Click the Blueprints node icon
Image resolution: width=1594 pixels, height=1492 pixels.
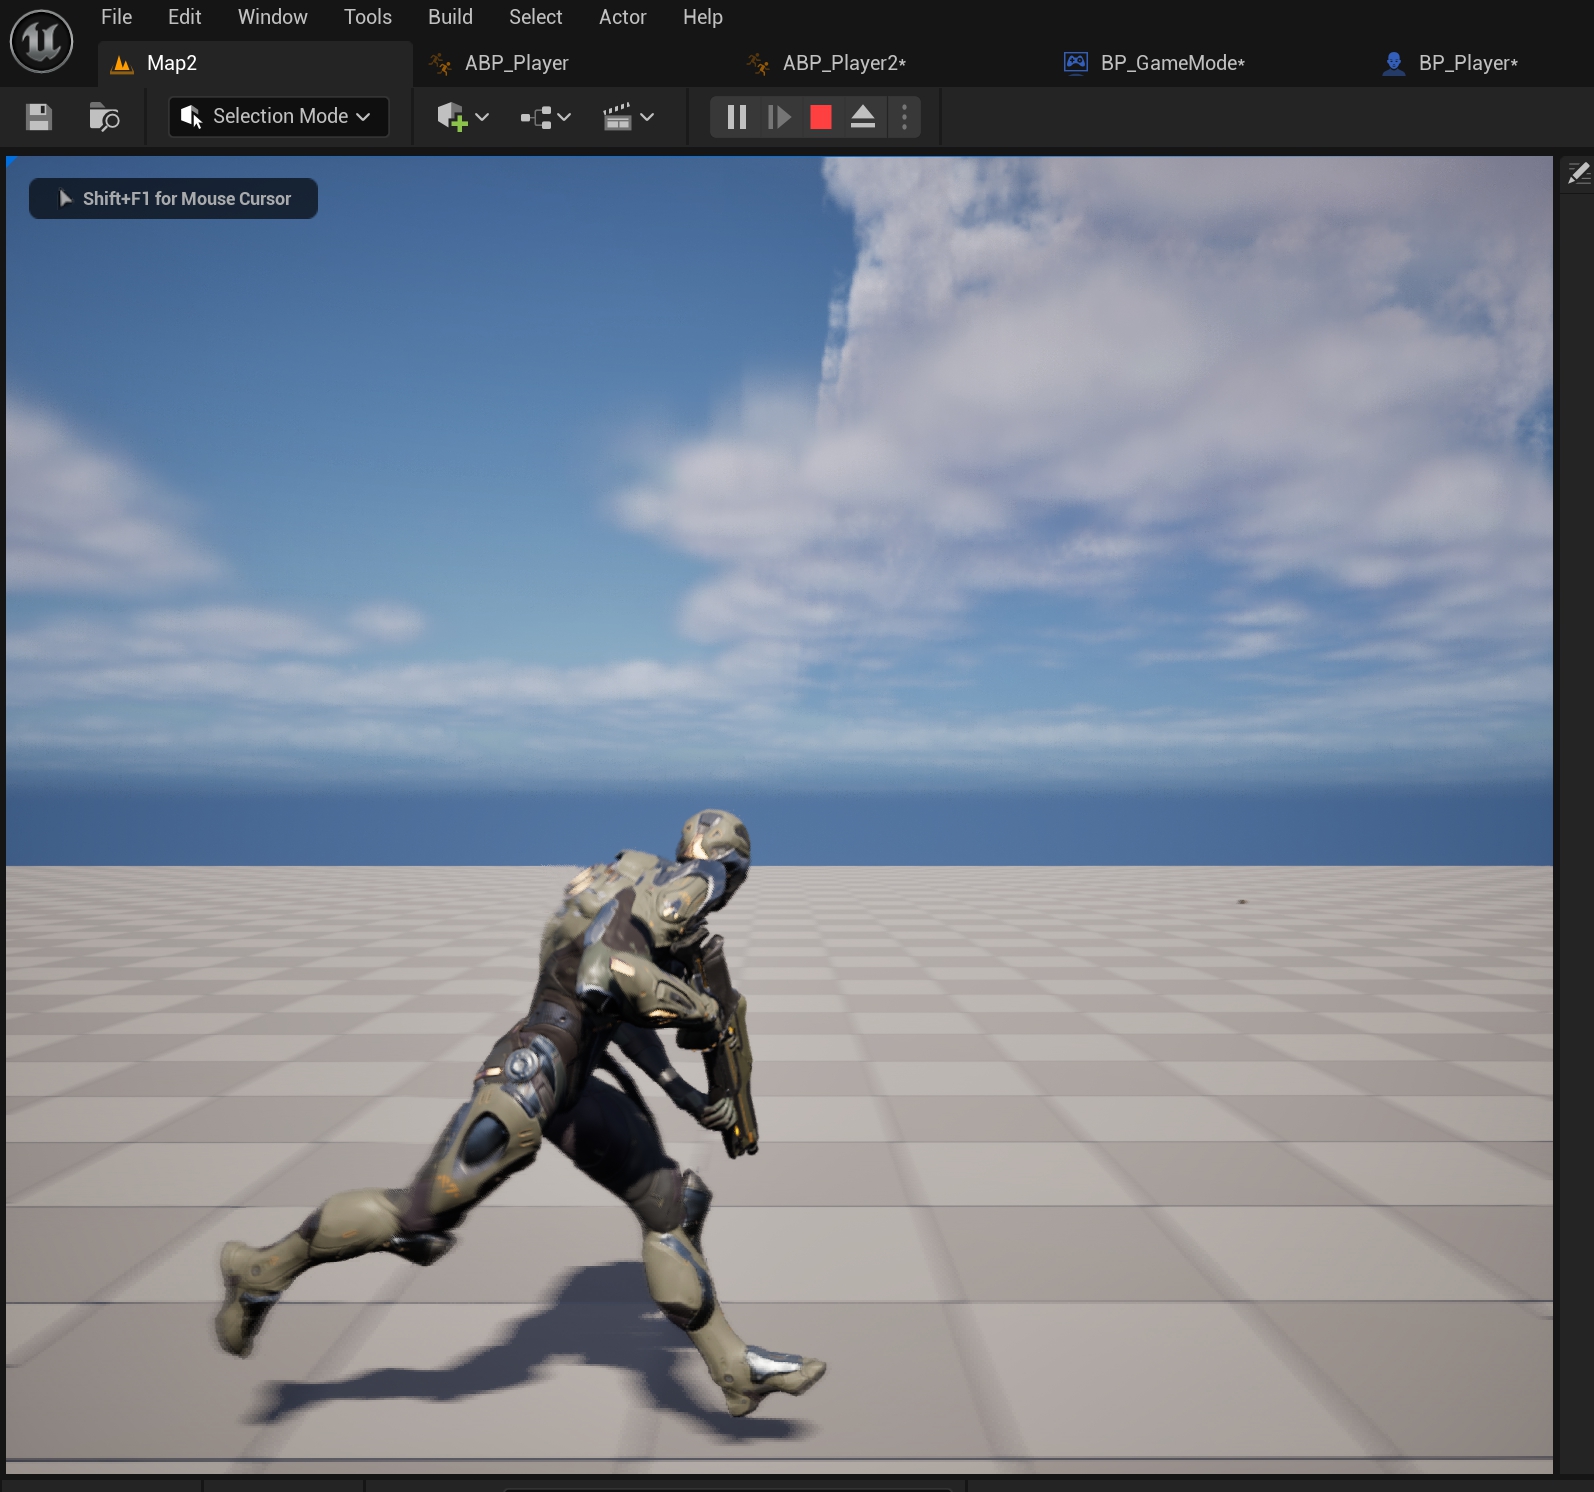click(536, 117)
